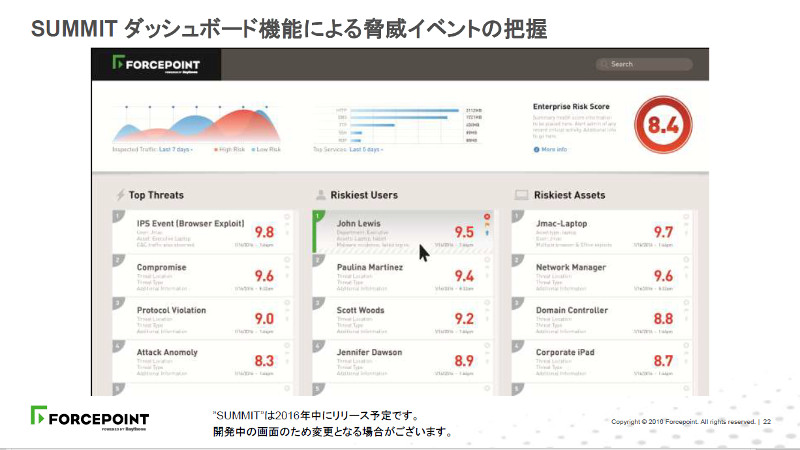This screenshot has height=450, width=800.
Task: Toggle the circle marker on Paulina Martinez card
Action: tap(487, 260)
